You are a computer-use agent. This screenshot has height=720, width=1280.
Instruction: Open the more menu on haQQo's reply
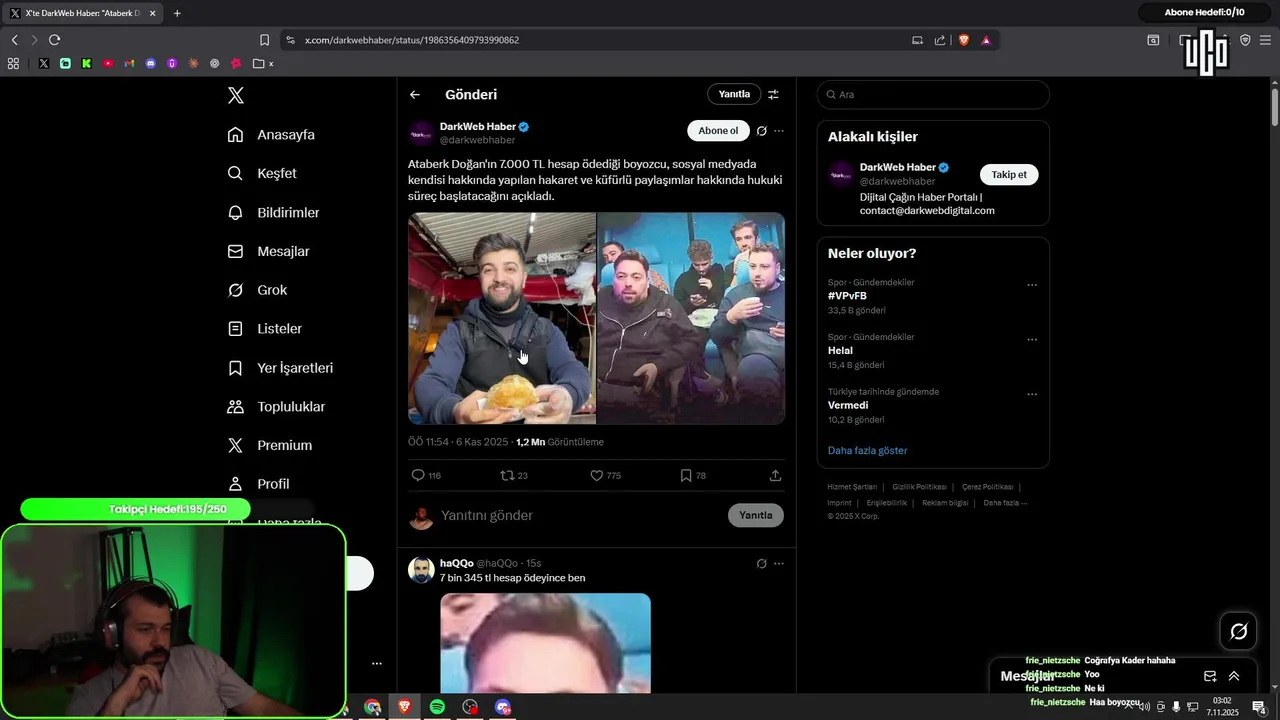(x=779, y=563)
